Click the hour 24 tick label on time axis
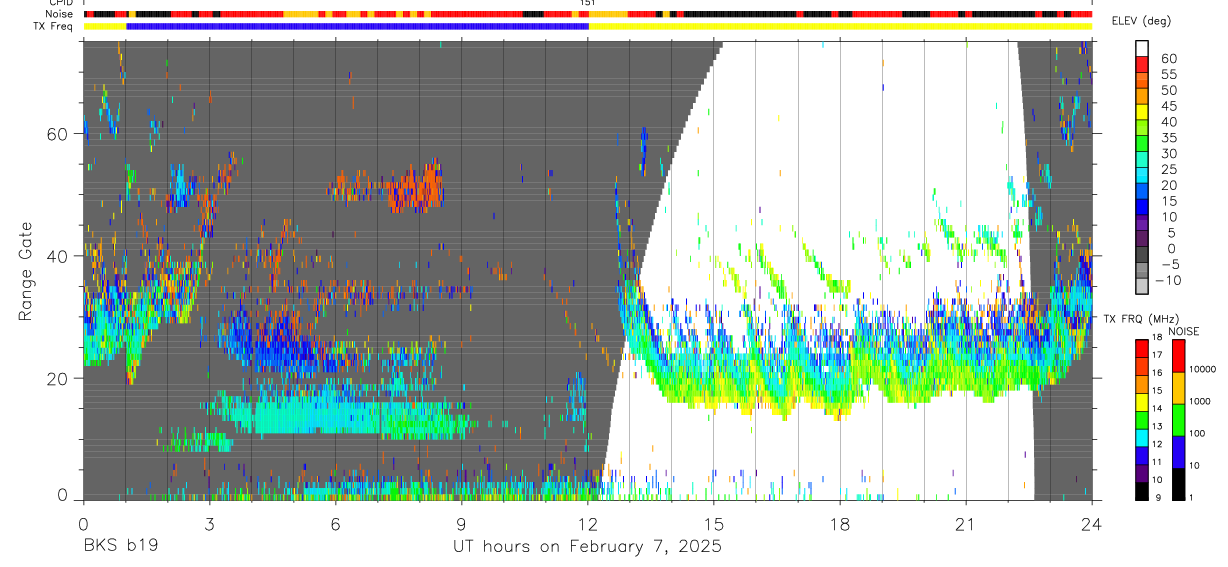Viewport: 1228px width, 567px height. tap(1092, 523)
